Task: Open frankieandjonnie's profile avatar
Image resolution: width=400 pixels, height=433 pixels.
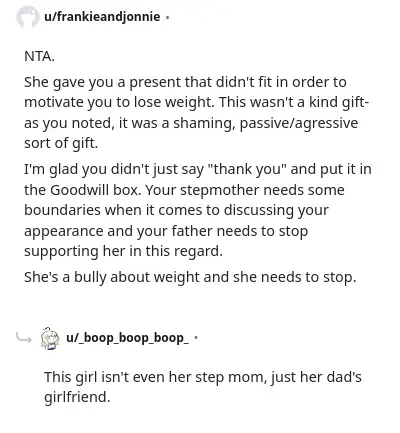Action: point(28,17)
